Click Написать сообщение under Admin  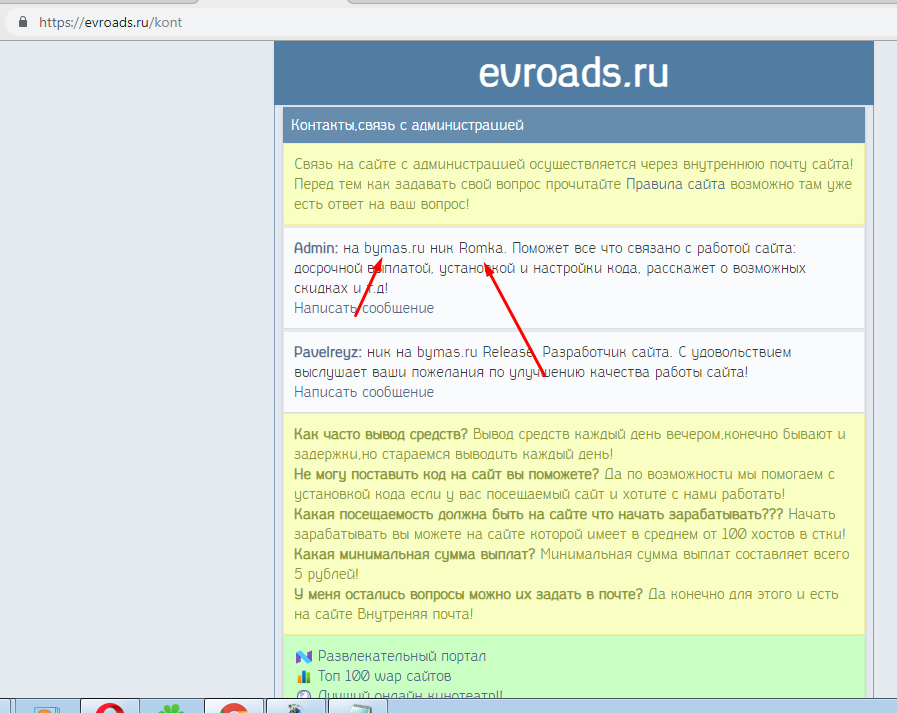point(364,308)
